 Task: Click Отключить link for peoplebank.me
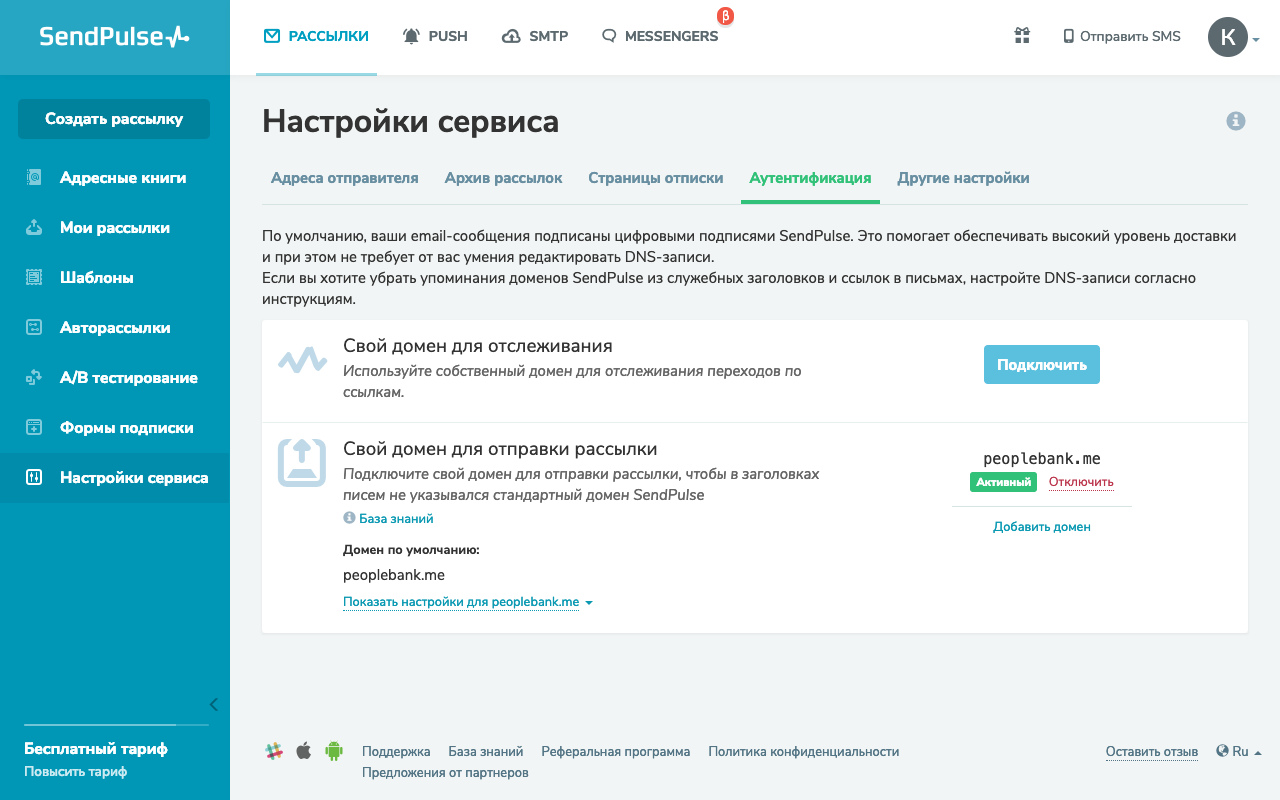click(1081, 482)
